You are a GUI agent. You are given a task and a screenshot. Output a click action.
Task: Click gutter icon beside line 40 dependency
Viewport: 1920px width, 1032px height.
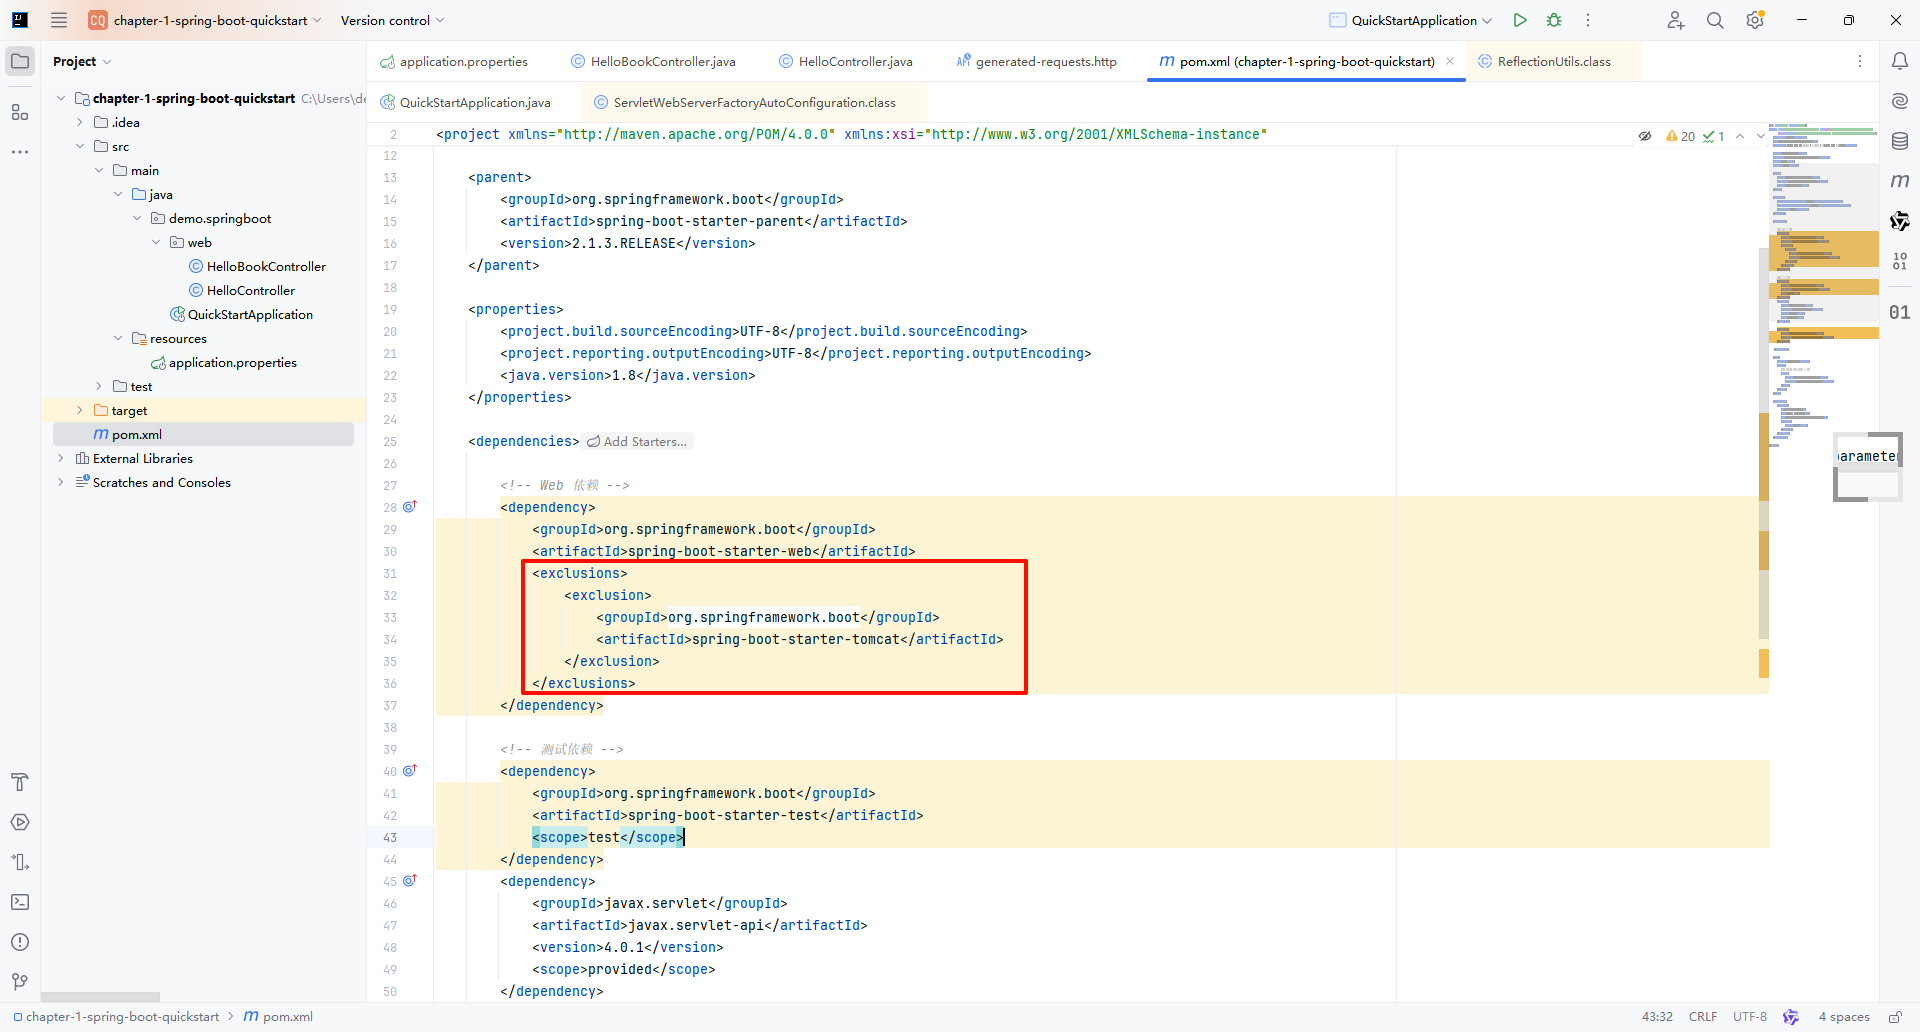tap(409, 771)
